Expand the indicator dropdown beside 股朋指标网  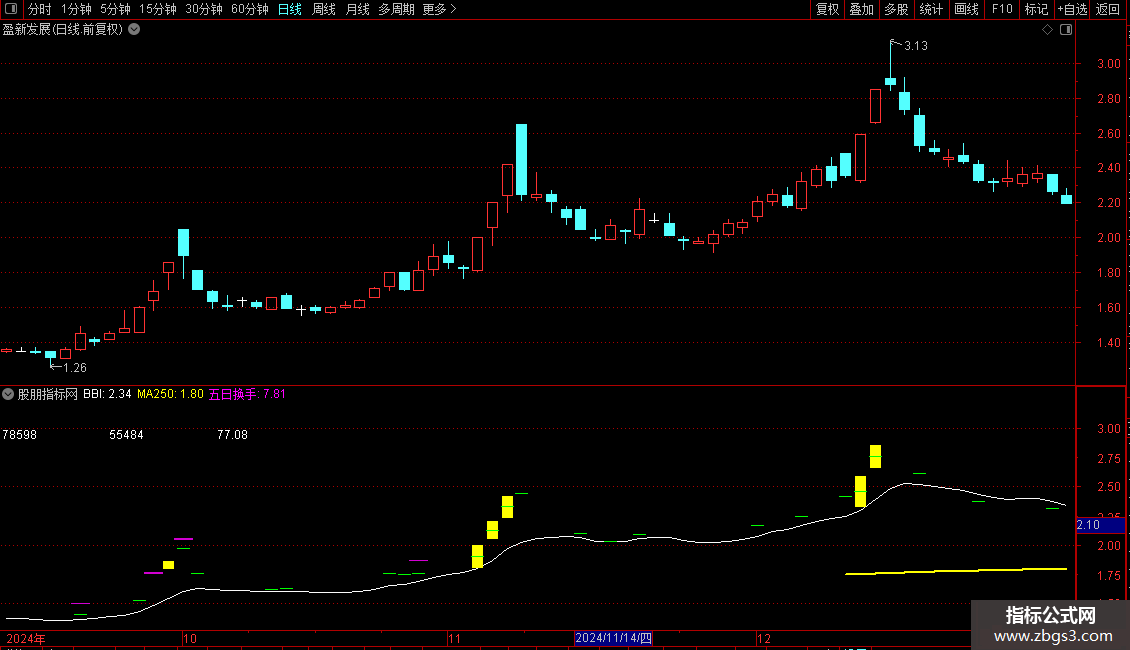[8, 394]
